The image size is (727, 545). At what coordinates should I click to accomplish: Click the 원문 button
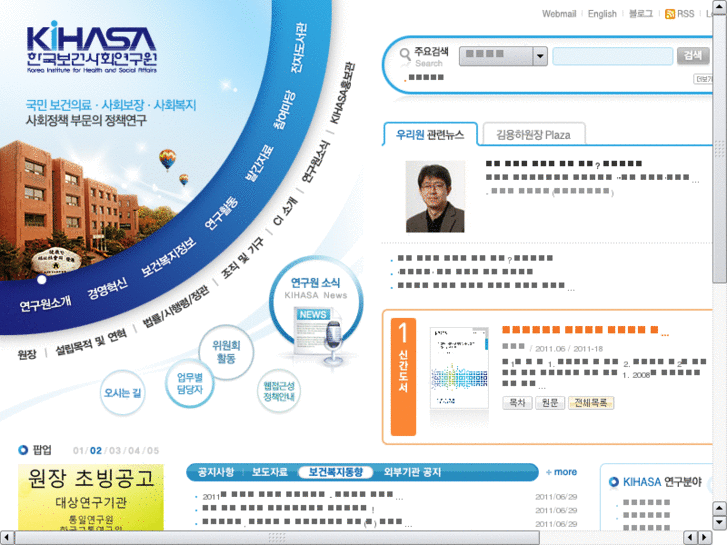click(x=550, y=403)
